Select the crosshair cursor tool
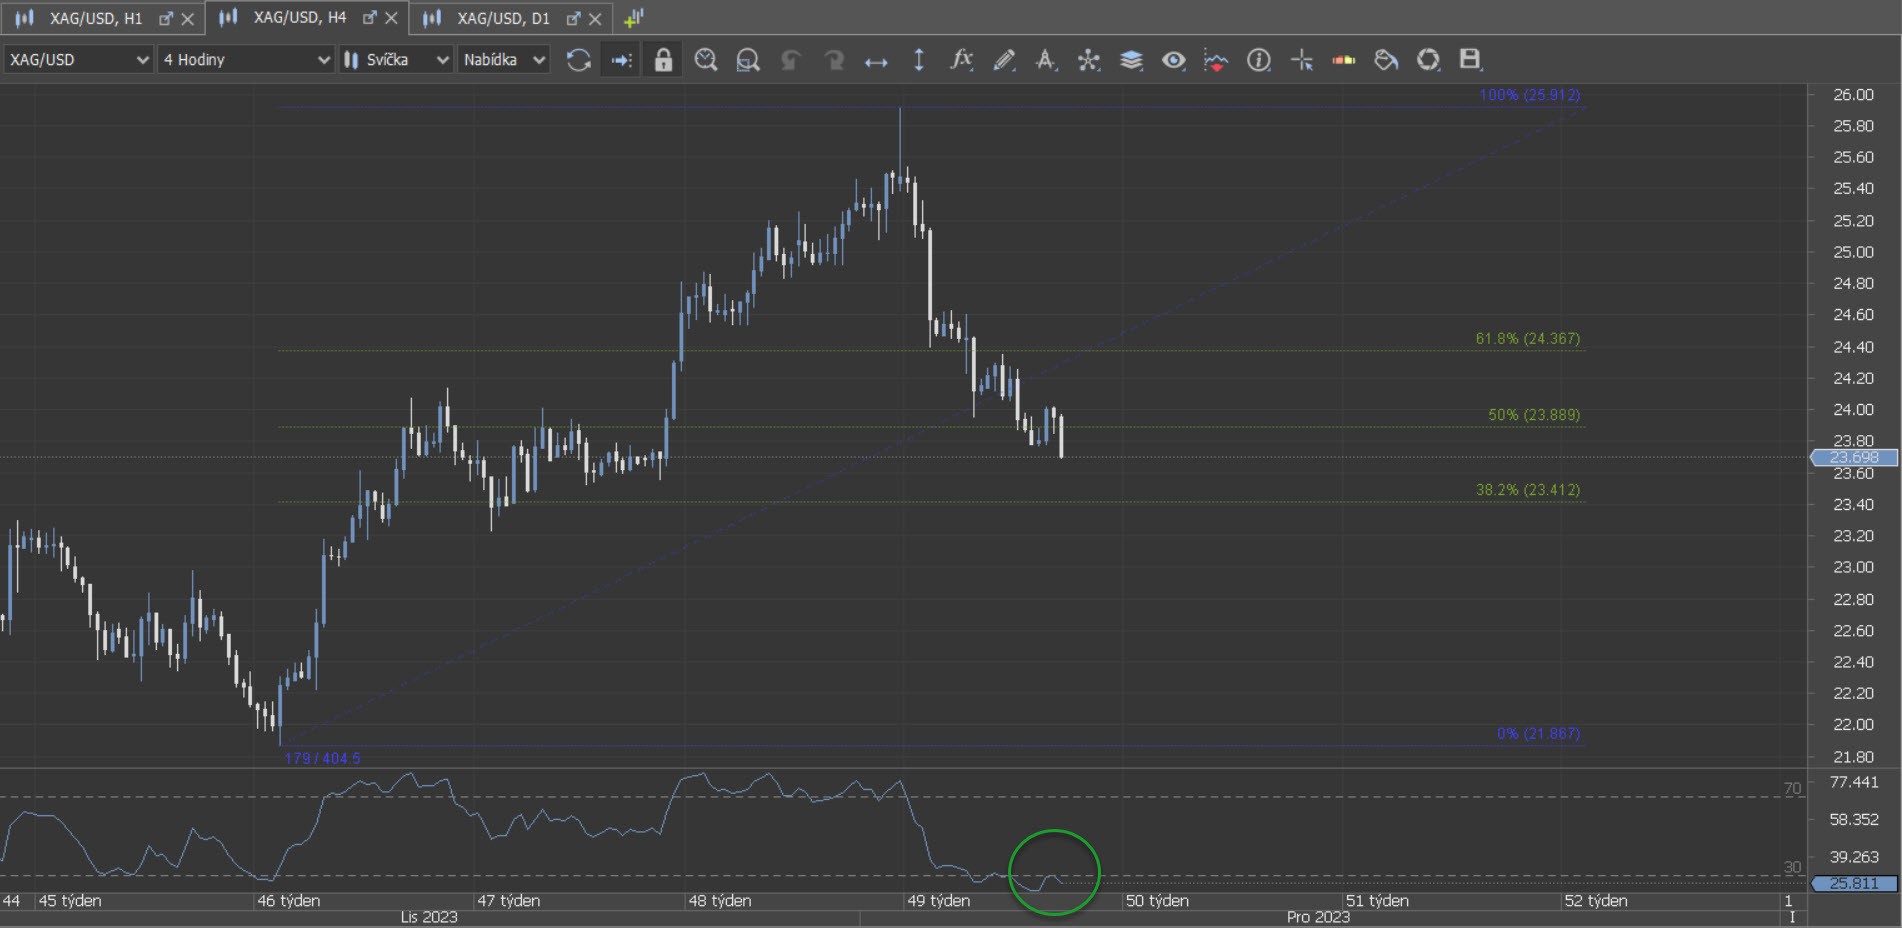The image size is (1902, 928). point(1301,60)
